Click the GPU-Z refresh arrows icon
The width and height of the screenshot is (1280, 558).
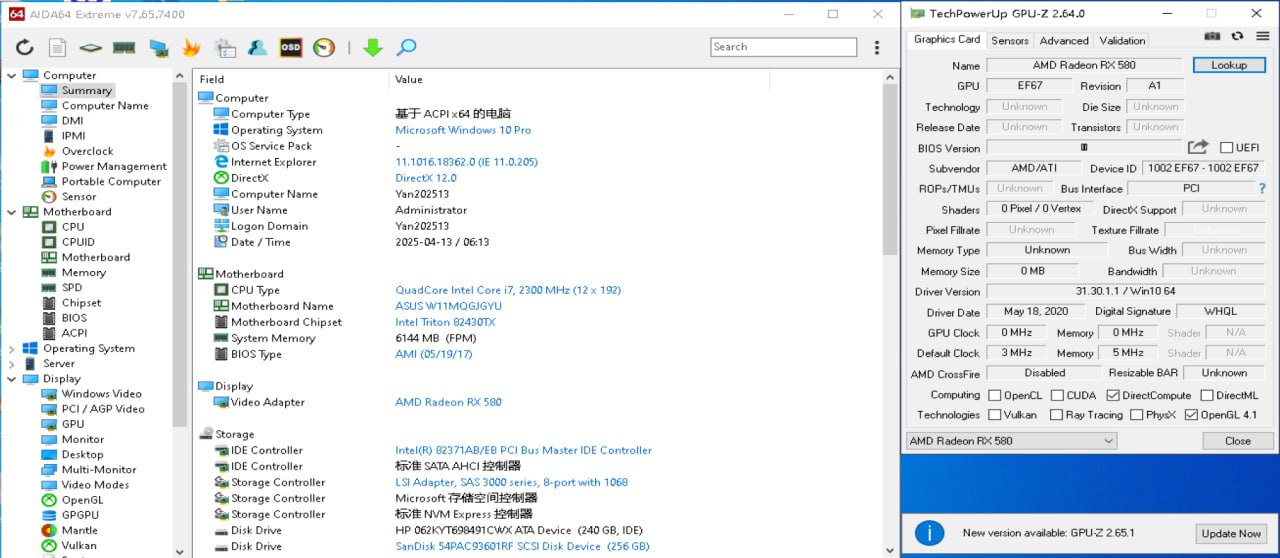point(1237,36)
